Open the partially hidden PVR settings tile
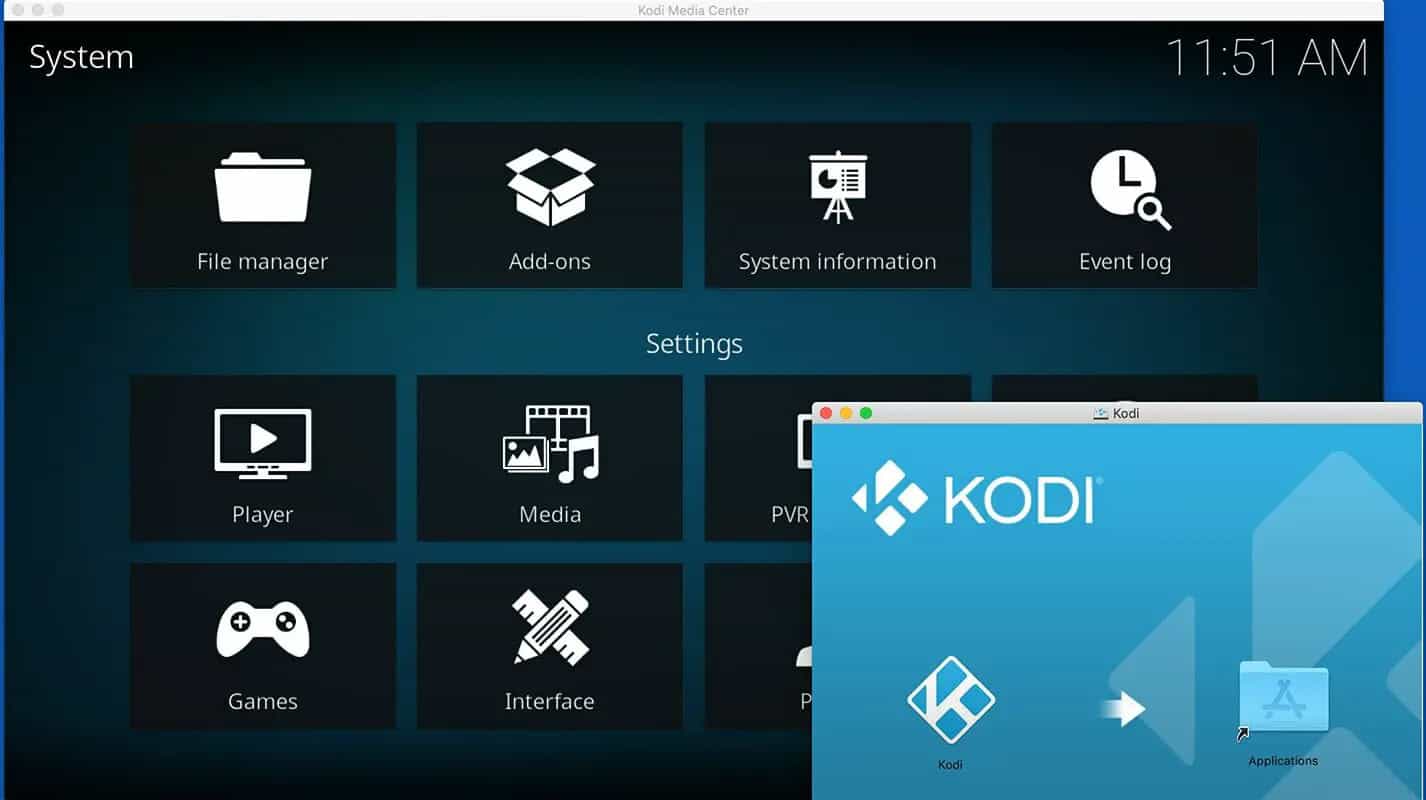Screen dimensions: 1426x800 click(758, 458)
